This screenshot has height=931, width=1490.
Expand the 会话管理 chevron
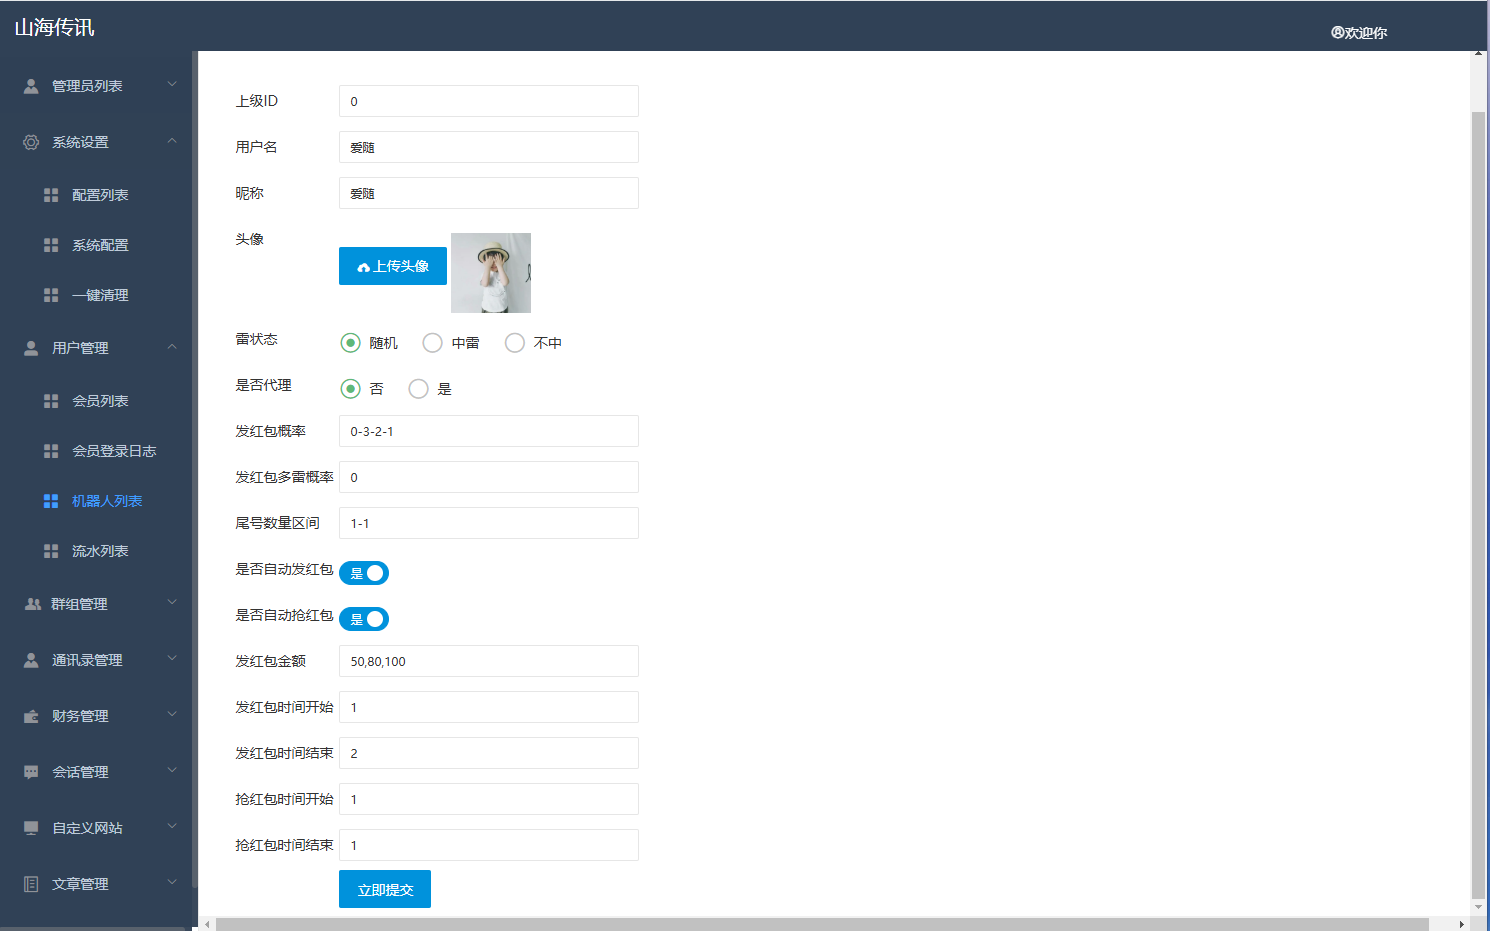pyautogui.click(x=172, y=771)
